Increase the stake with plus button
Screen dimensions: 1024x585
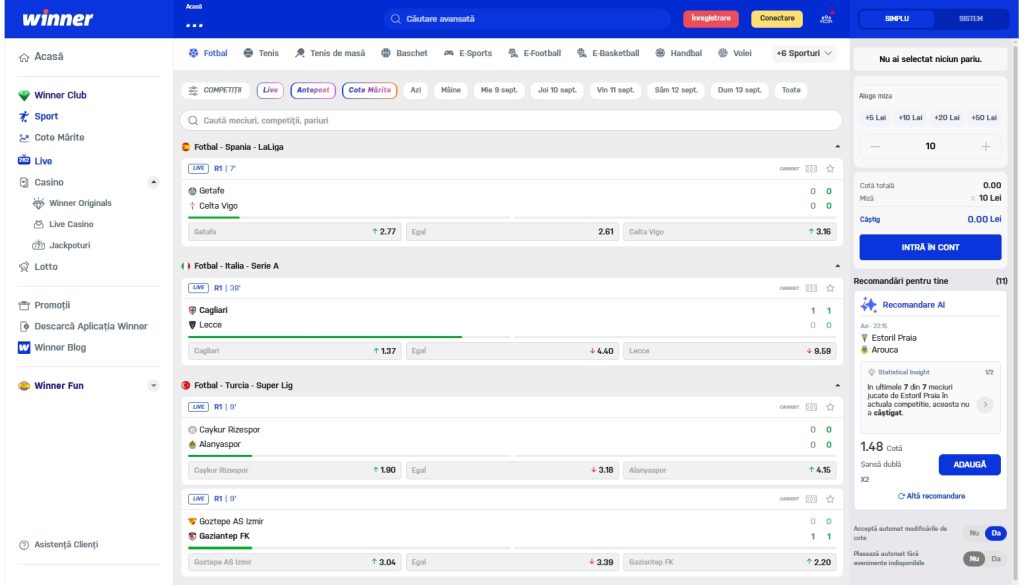point(986,146)
